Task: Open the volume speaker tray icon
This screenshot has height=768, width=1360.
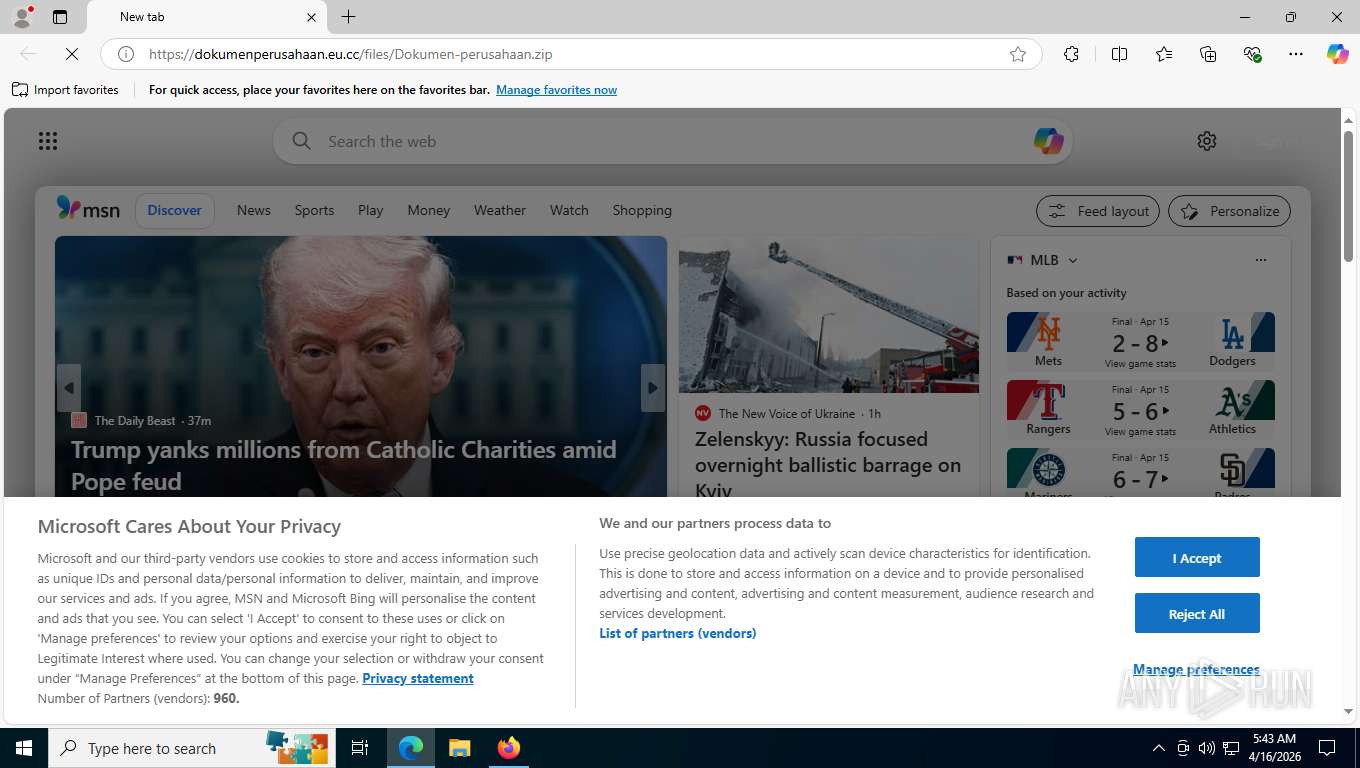Action: [x=1206, y=748]
